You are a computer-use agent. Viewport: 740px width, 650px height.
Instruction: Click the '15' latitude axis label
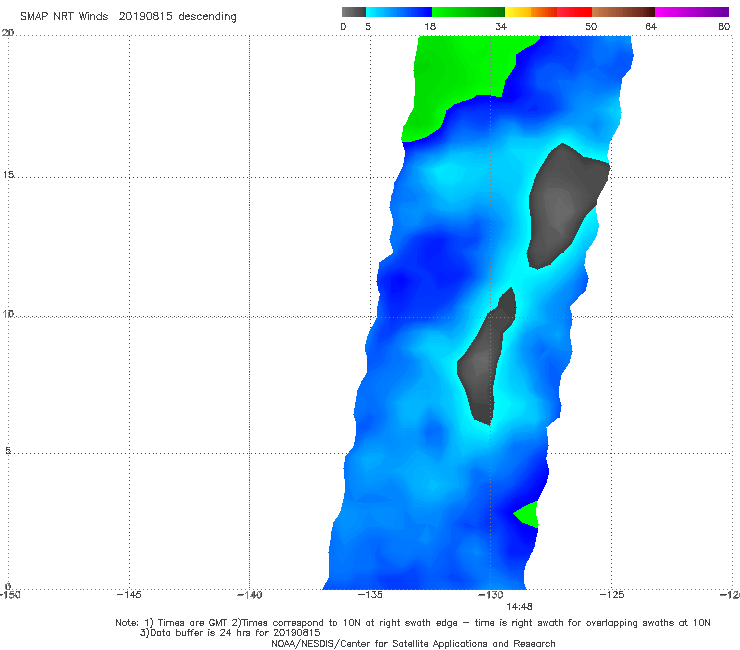coord(8,175)
